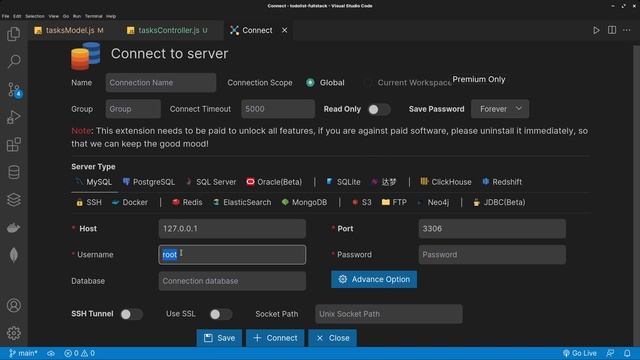Select JDBC(Beta) server type
The width and height of the screenshot is (640, 360).
tap(499, 202)
